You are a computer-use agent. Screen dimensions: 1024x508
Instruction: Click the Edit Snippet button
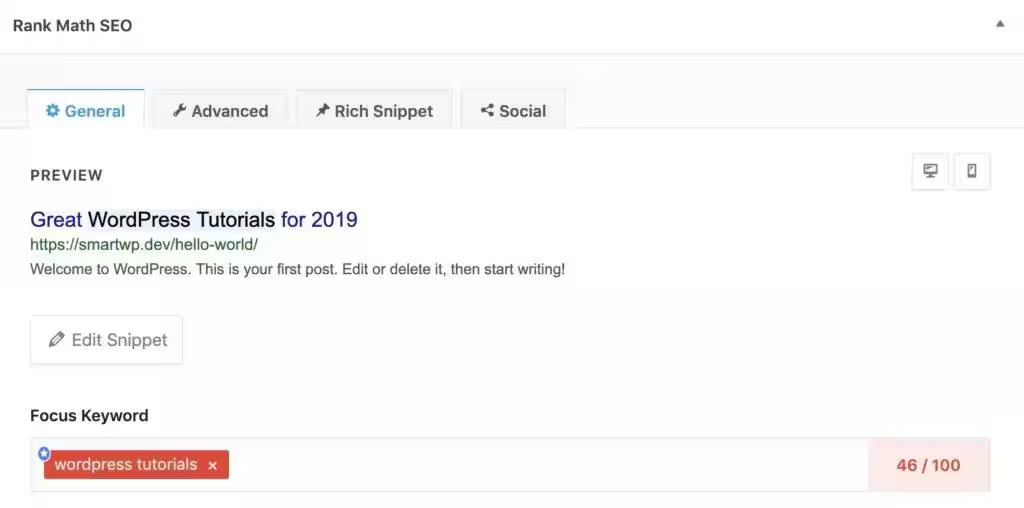point(106,340)
